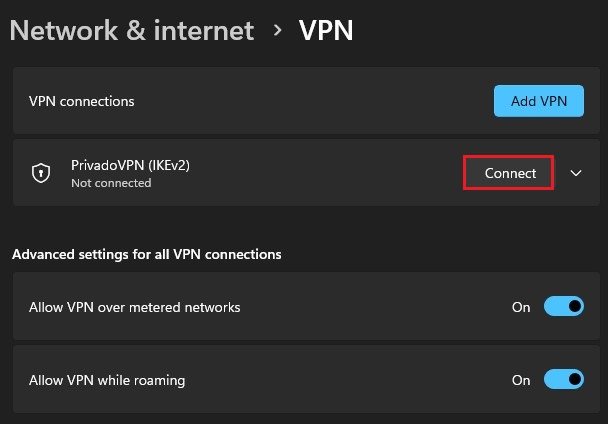Disable Allow VPN over metered networks toggle
608x424 pixels.
click(x=563, y=306)
